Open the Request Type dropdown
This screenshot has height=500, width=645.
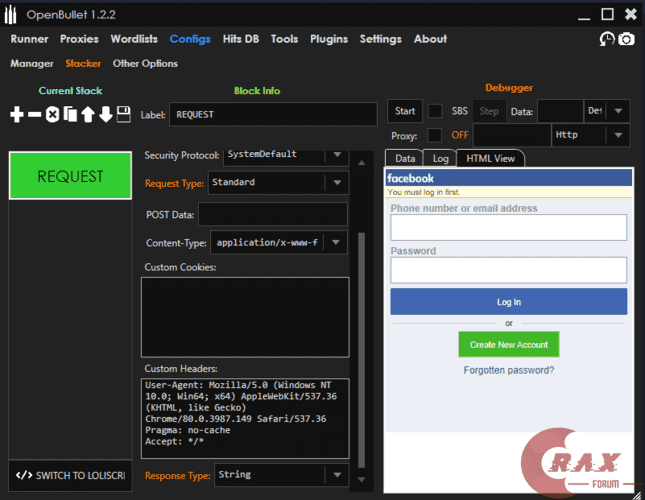coord(336,183)
